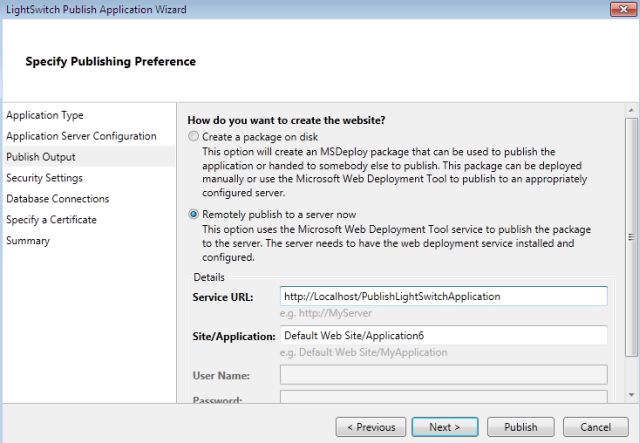Click the scrollbar down arrow
640x443 pixels.
(631, 395)
